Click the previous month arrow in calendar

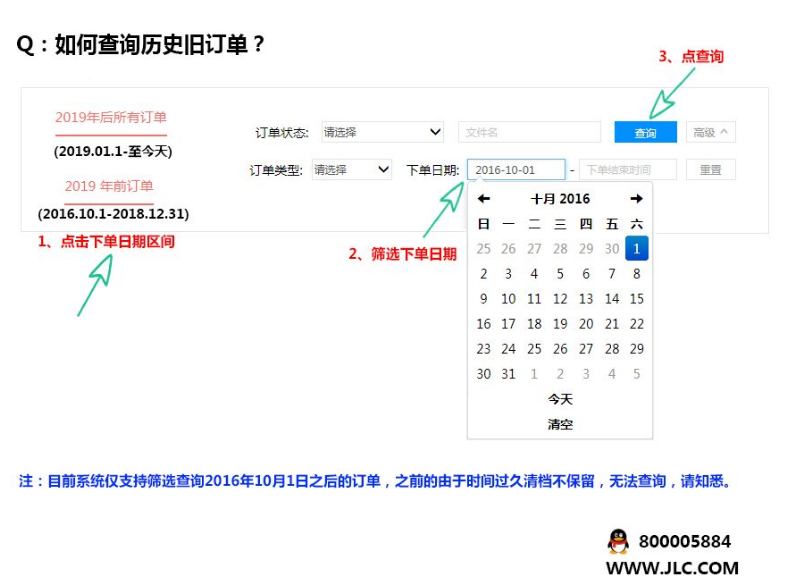click(484, 199)
